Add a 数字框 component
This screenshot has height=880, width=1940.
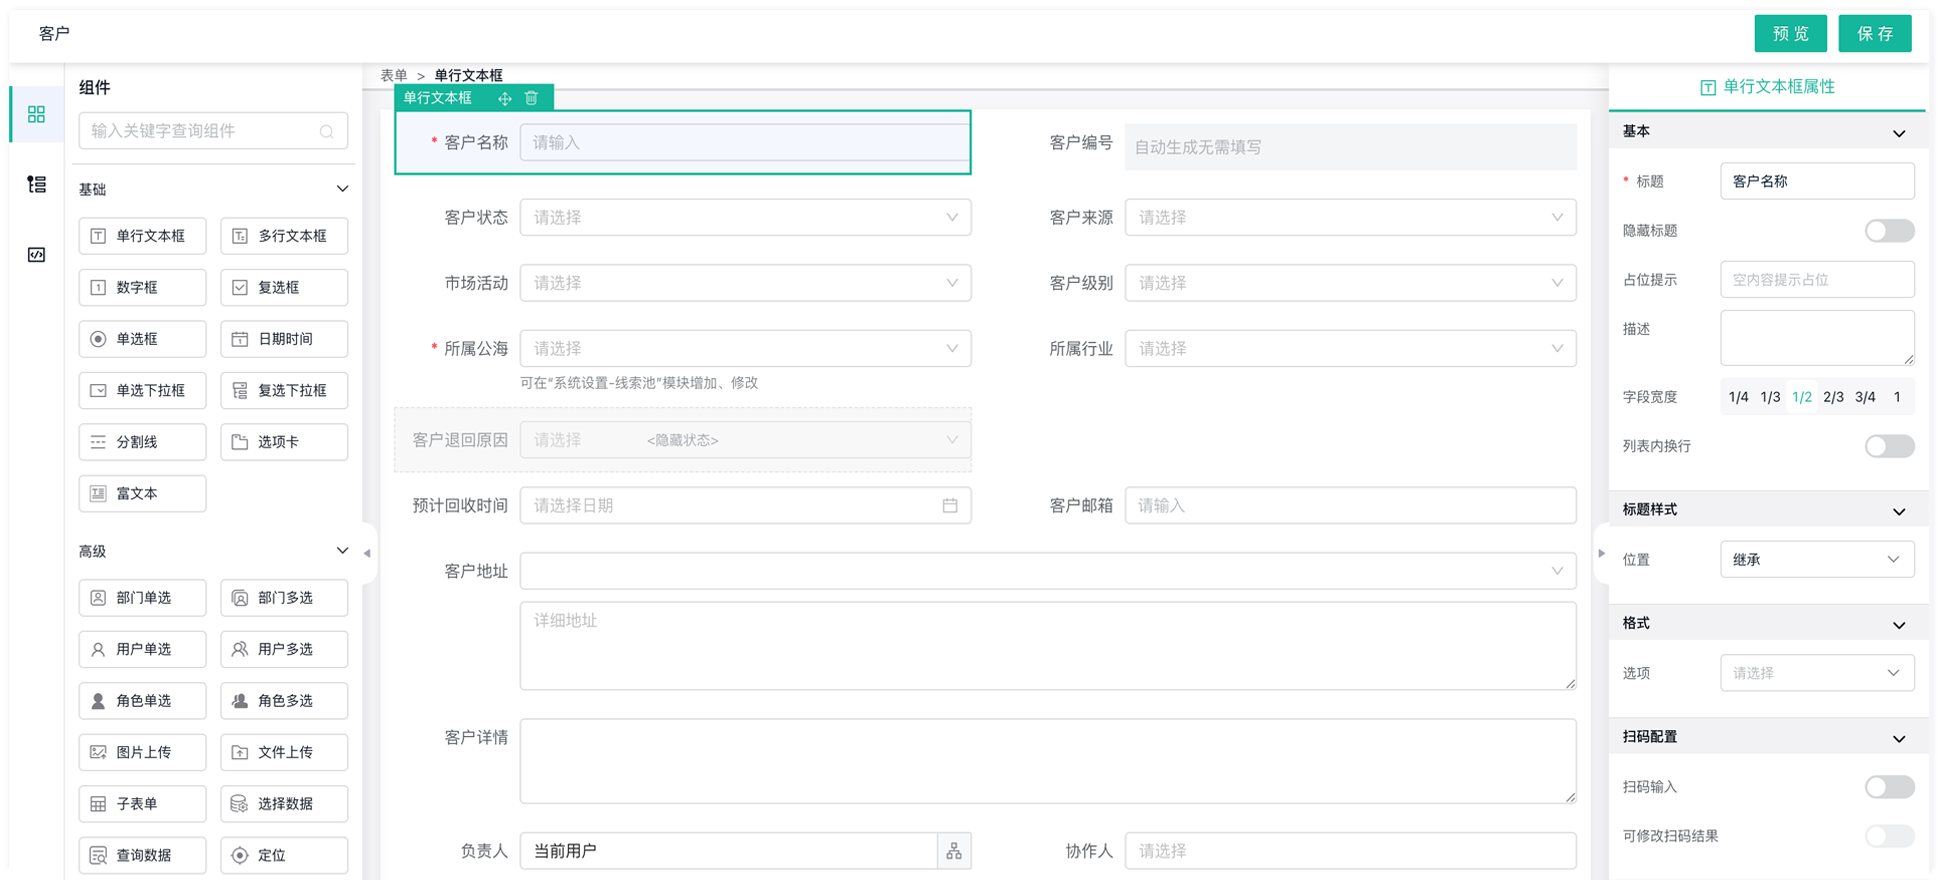coord(143,288)
